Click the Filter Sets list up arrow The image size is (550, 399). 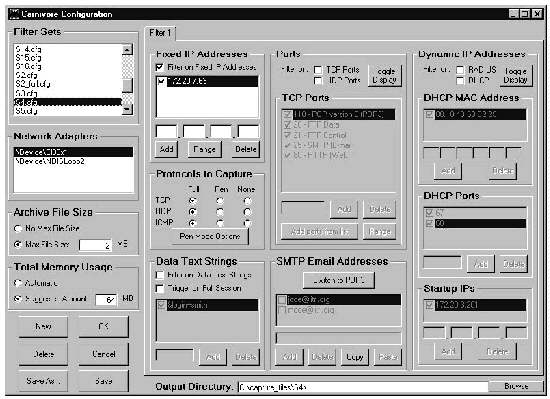(127, 49)
